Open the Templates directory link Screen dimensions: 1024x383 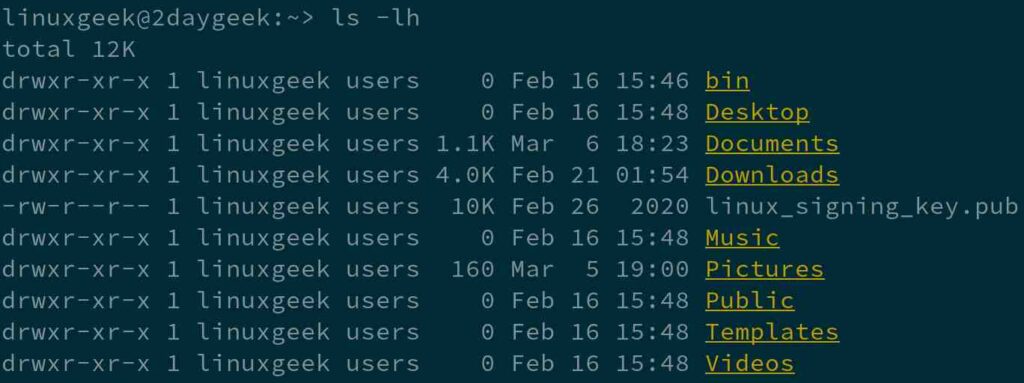coord(772,332)
